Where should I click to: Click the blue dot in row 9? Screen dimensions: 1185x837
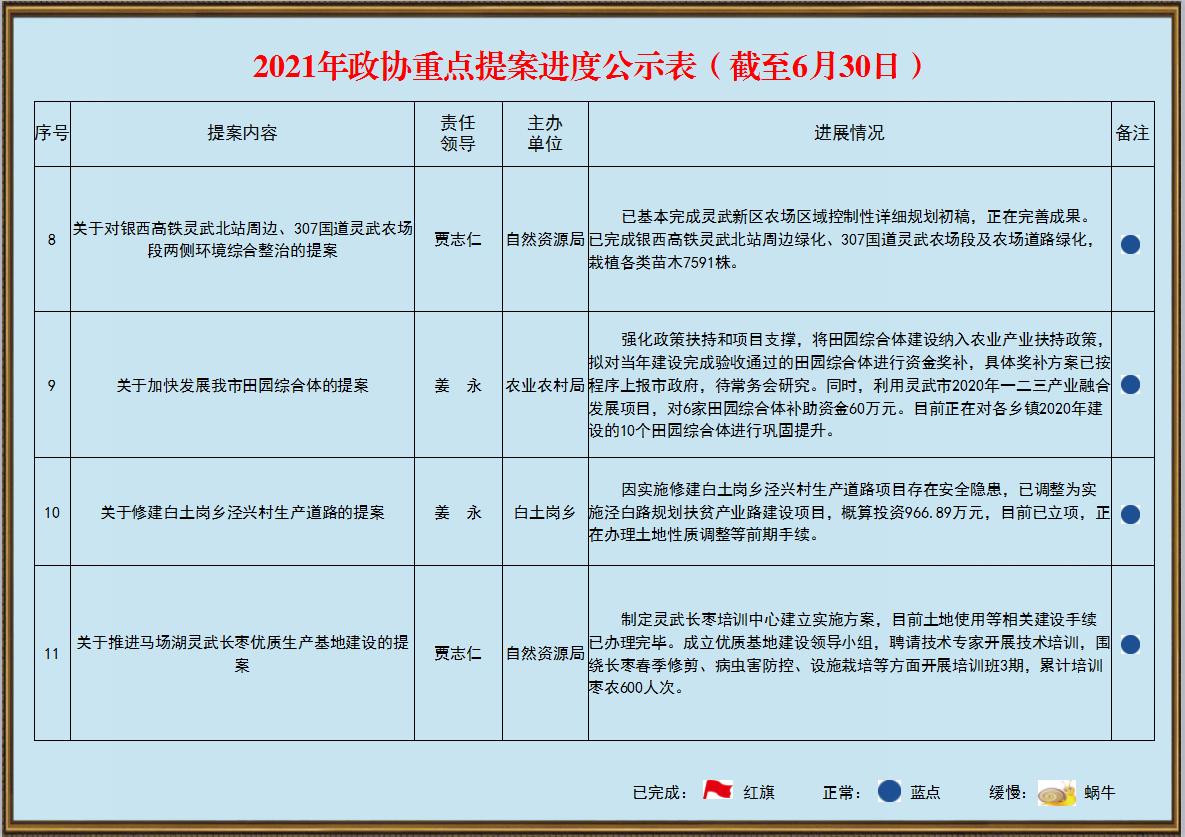pyautogui.click(x=1130, y=385)
